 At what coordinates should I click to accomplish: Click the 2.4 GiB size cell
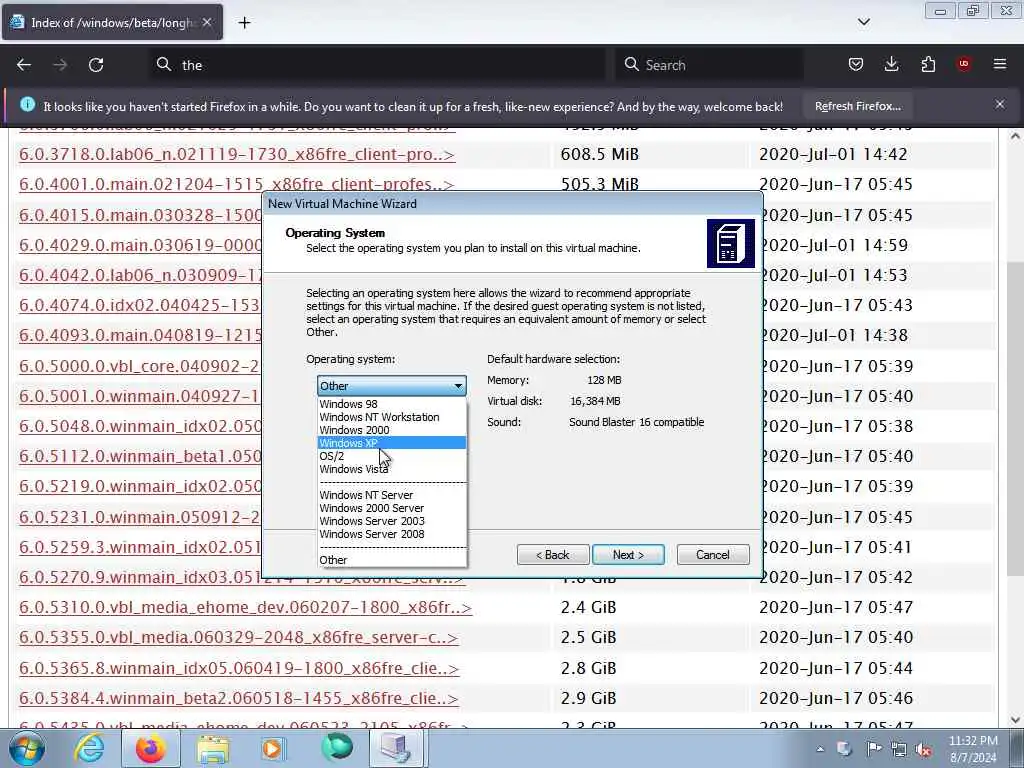click(x=588, y=607)
